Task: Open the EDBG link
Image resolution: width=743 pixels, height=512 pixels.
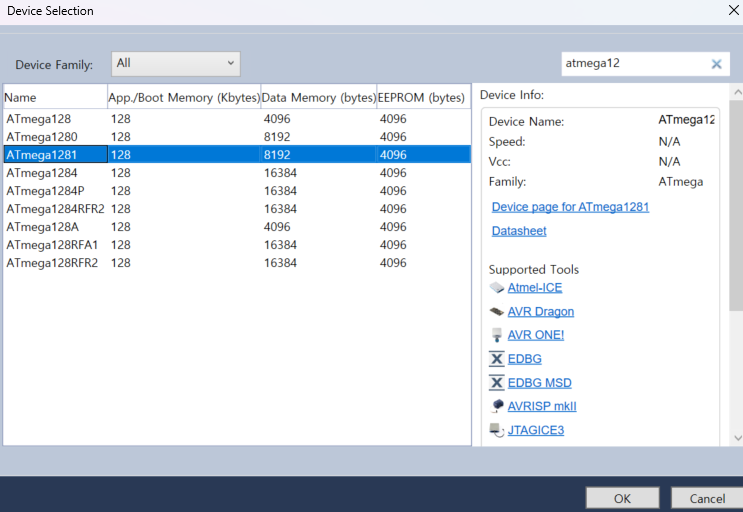Action: [524, 359]
